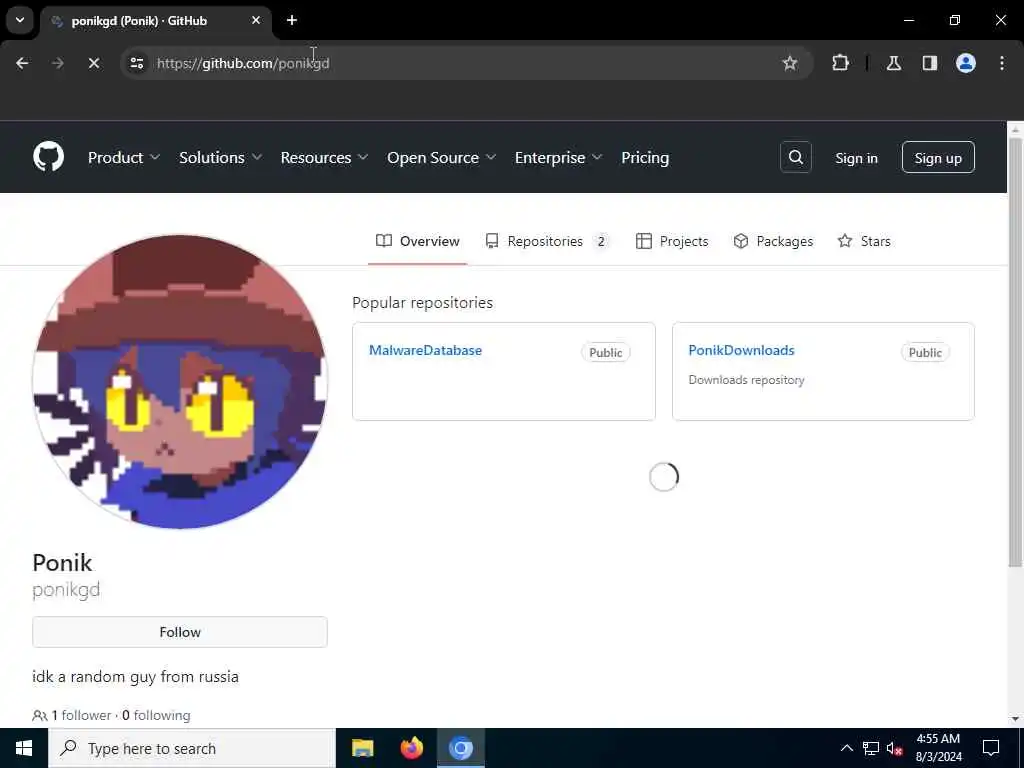View site information icon in address bar
Screen dimensions: 1024x768
tap(136, 63)
